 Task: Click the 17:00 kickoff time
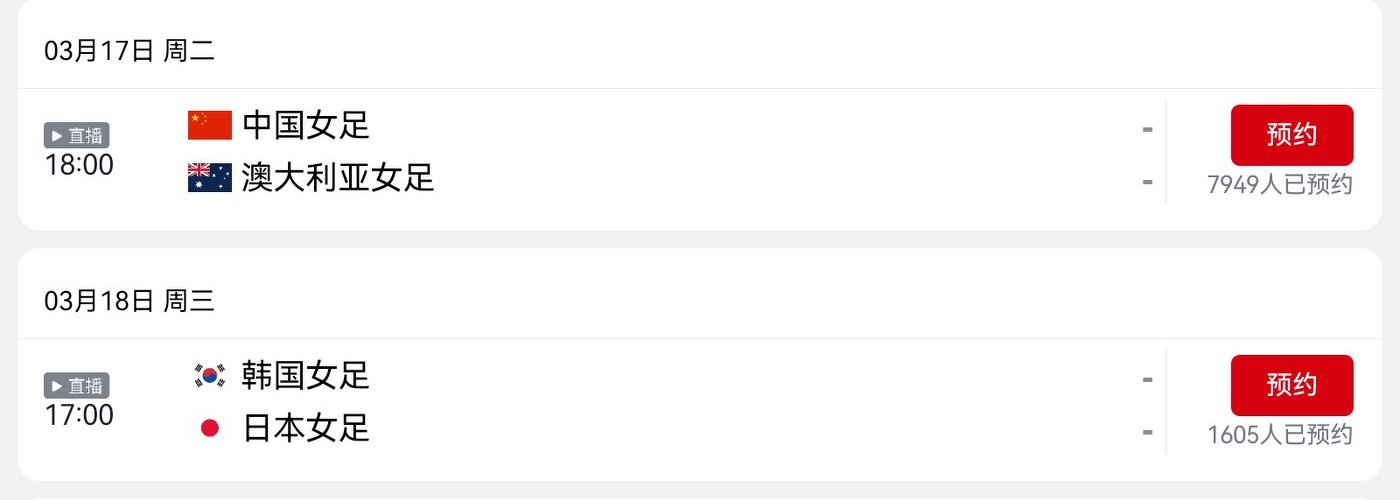tap(79, 415)
